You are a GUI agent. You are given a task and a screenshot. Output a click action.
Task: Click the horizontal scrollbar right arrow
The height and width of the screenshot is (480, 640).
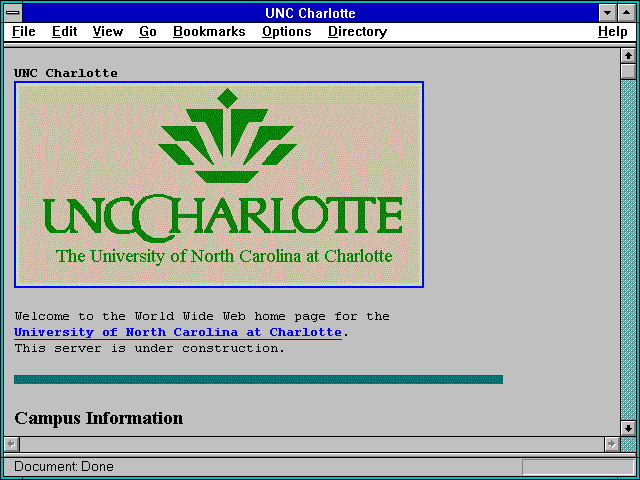click(612, 444)
